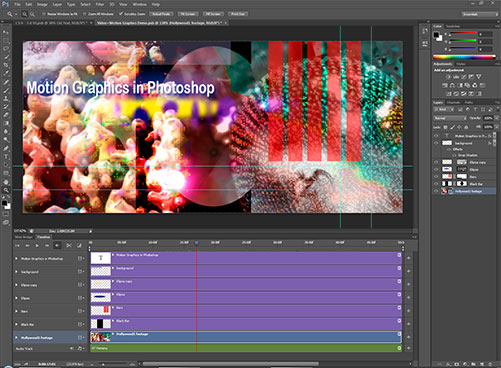Hide the text layer in Layers panel
This screenshot has width=501, height=368.
point(436,136)
